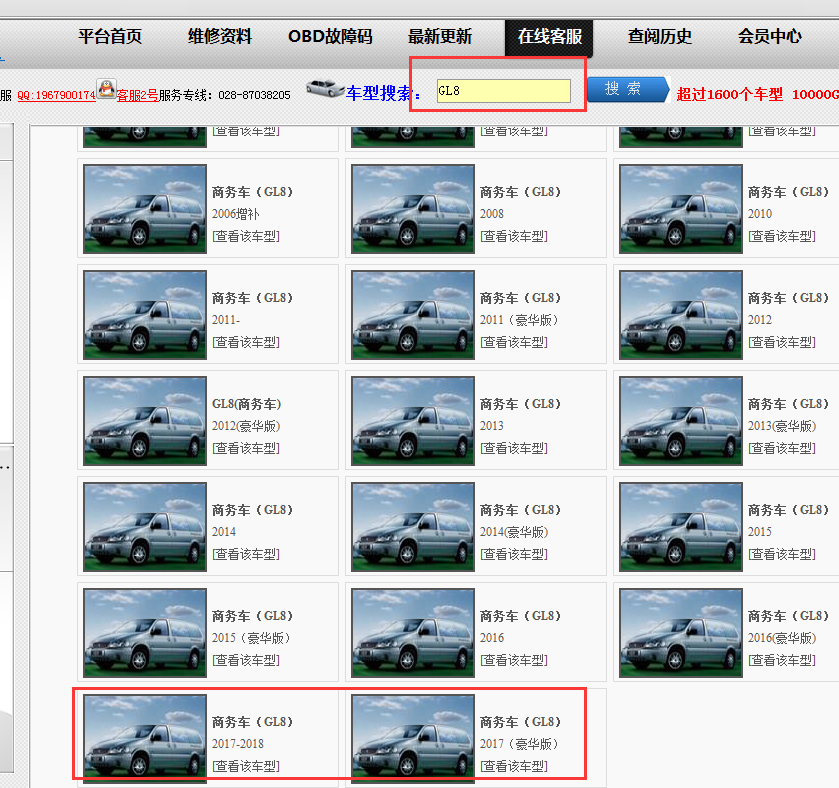839x788 pixels.
Task: Open the 客服2号 link
Action: pos(137,95)
